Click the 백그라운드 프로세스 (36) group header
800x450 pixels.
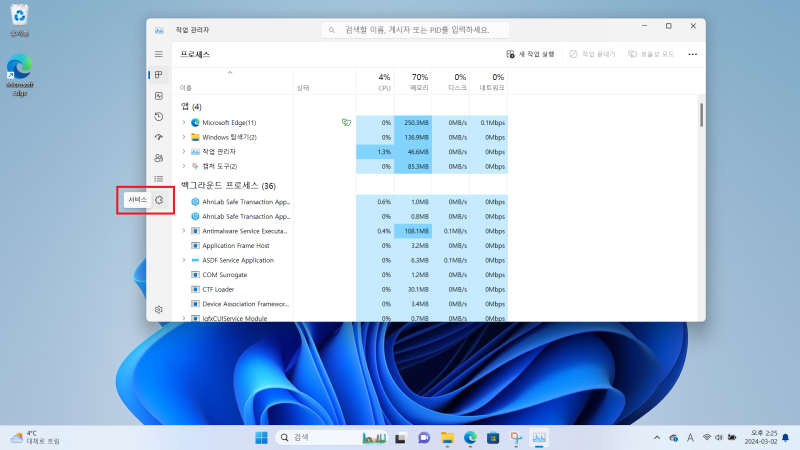(x=229, y=186)
